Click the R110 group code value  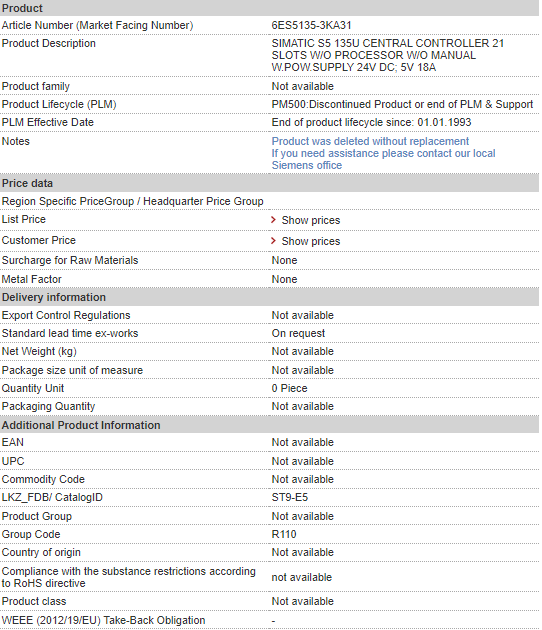click(284, 534)
